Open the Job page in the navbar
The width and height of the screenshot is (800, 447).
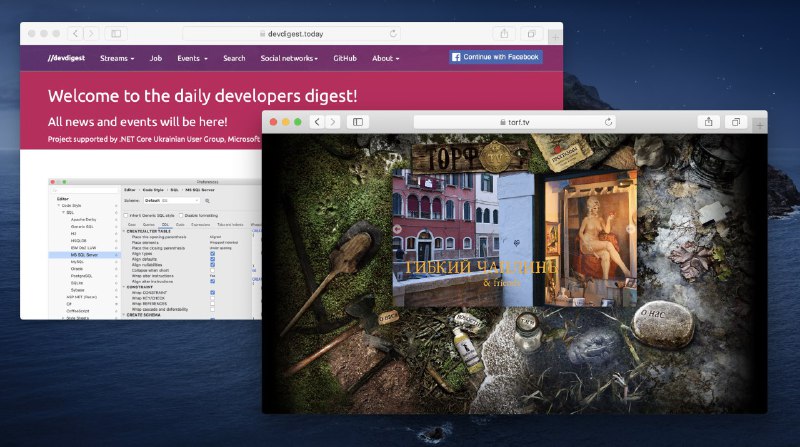156,58
